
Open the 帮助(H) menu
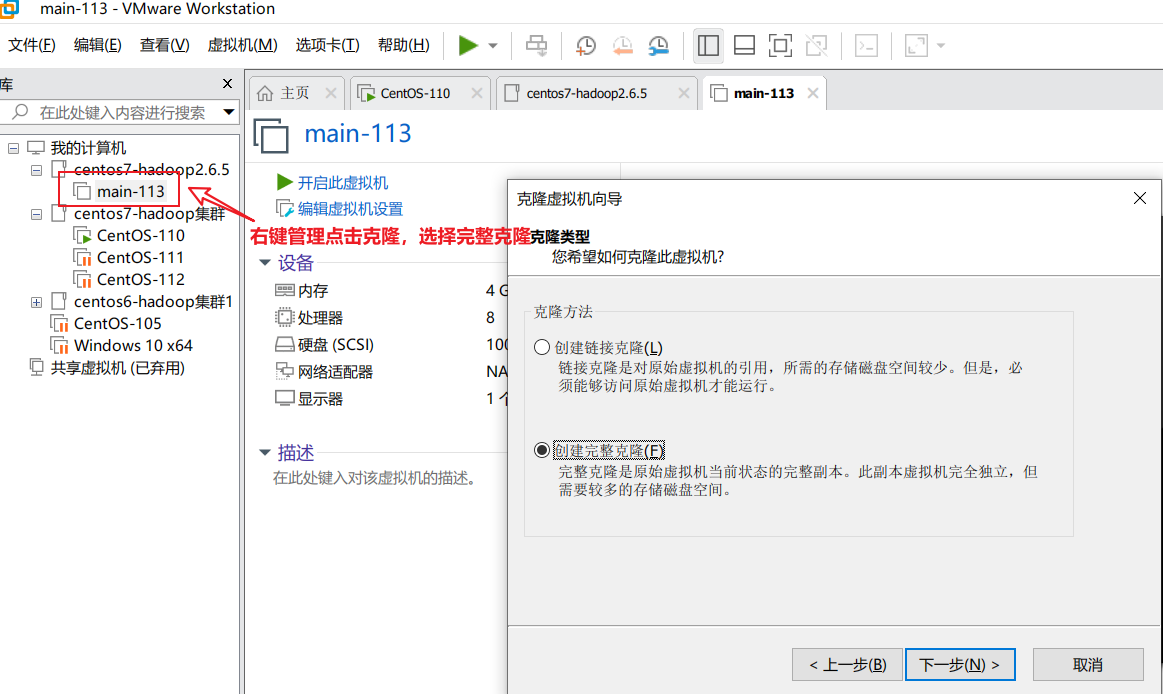point(403,45)
